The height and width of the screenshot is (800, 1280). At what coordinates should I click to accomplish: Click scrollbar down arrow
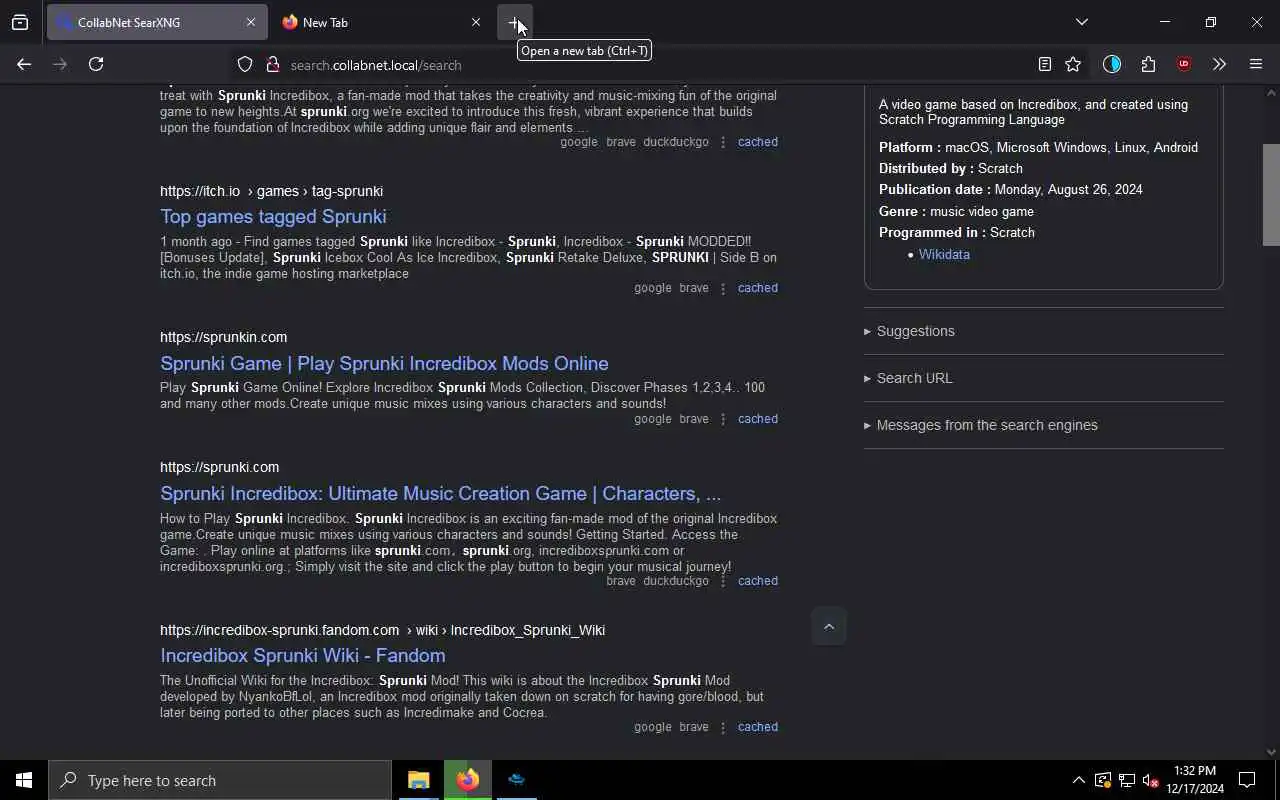1271,752
